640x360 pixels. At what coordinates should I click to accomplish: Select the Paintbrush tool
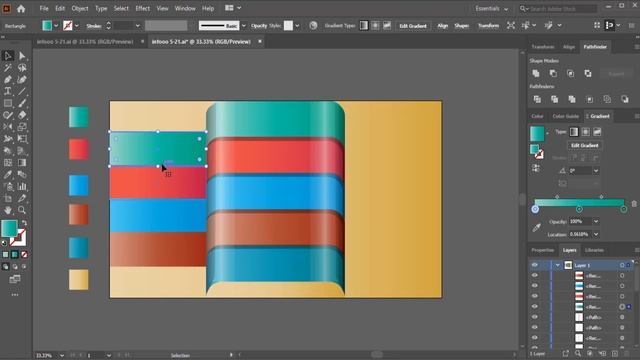coord(22,103)
